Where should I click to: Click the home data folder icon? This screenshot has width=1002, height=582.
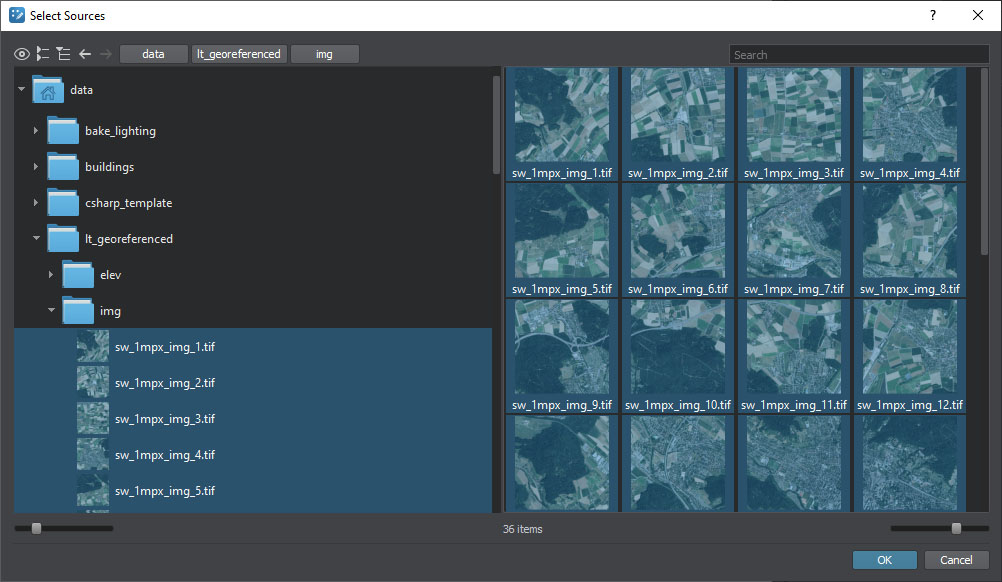point(48,90)
